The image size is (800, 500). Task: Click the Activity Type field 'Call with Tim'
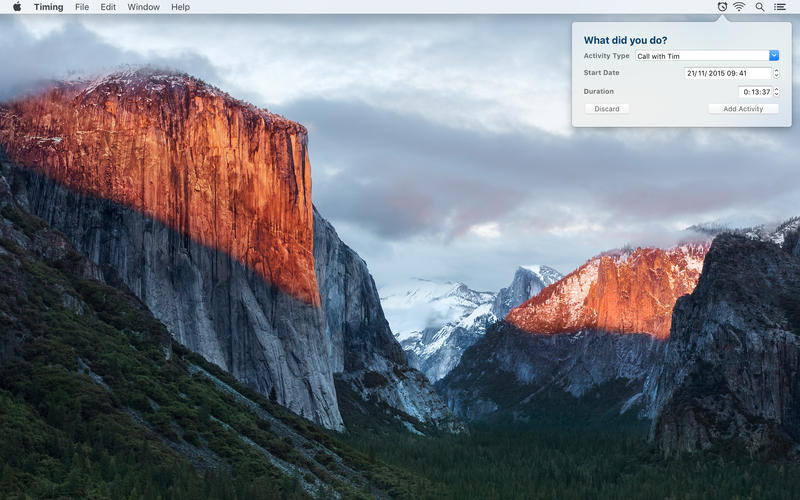[x=702, y=56]
